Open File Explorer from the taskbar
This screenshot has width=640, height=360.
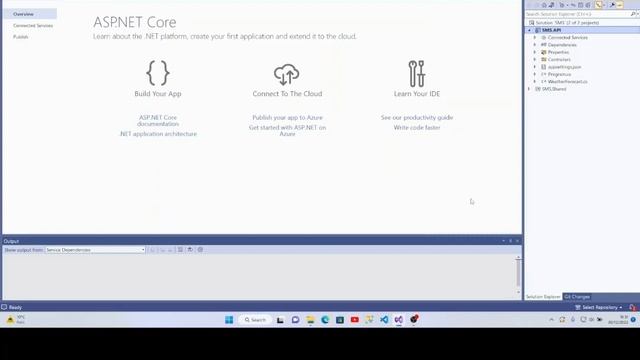310,320
